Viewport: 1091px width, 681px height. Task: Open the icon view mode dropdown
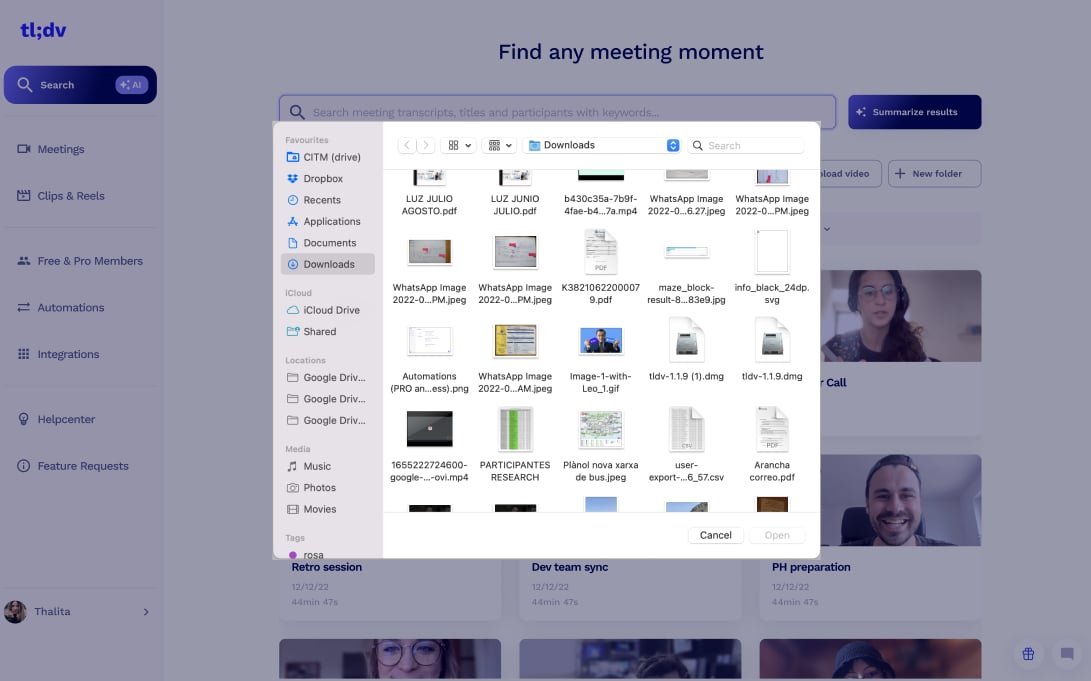459,145
